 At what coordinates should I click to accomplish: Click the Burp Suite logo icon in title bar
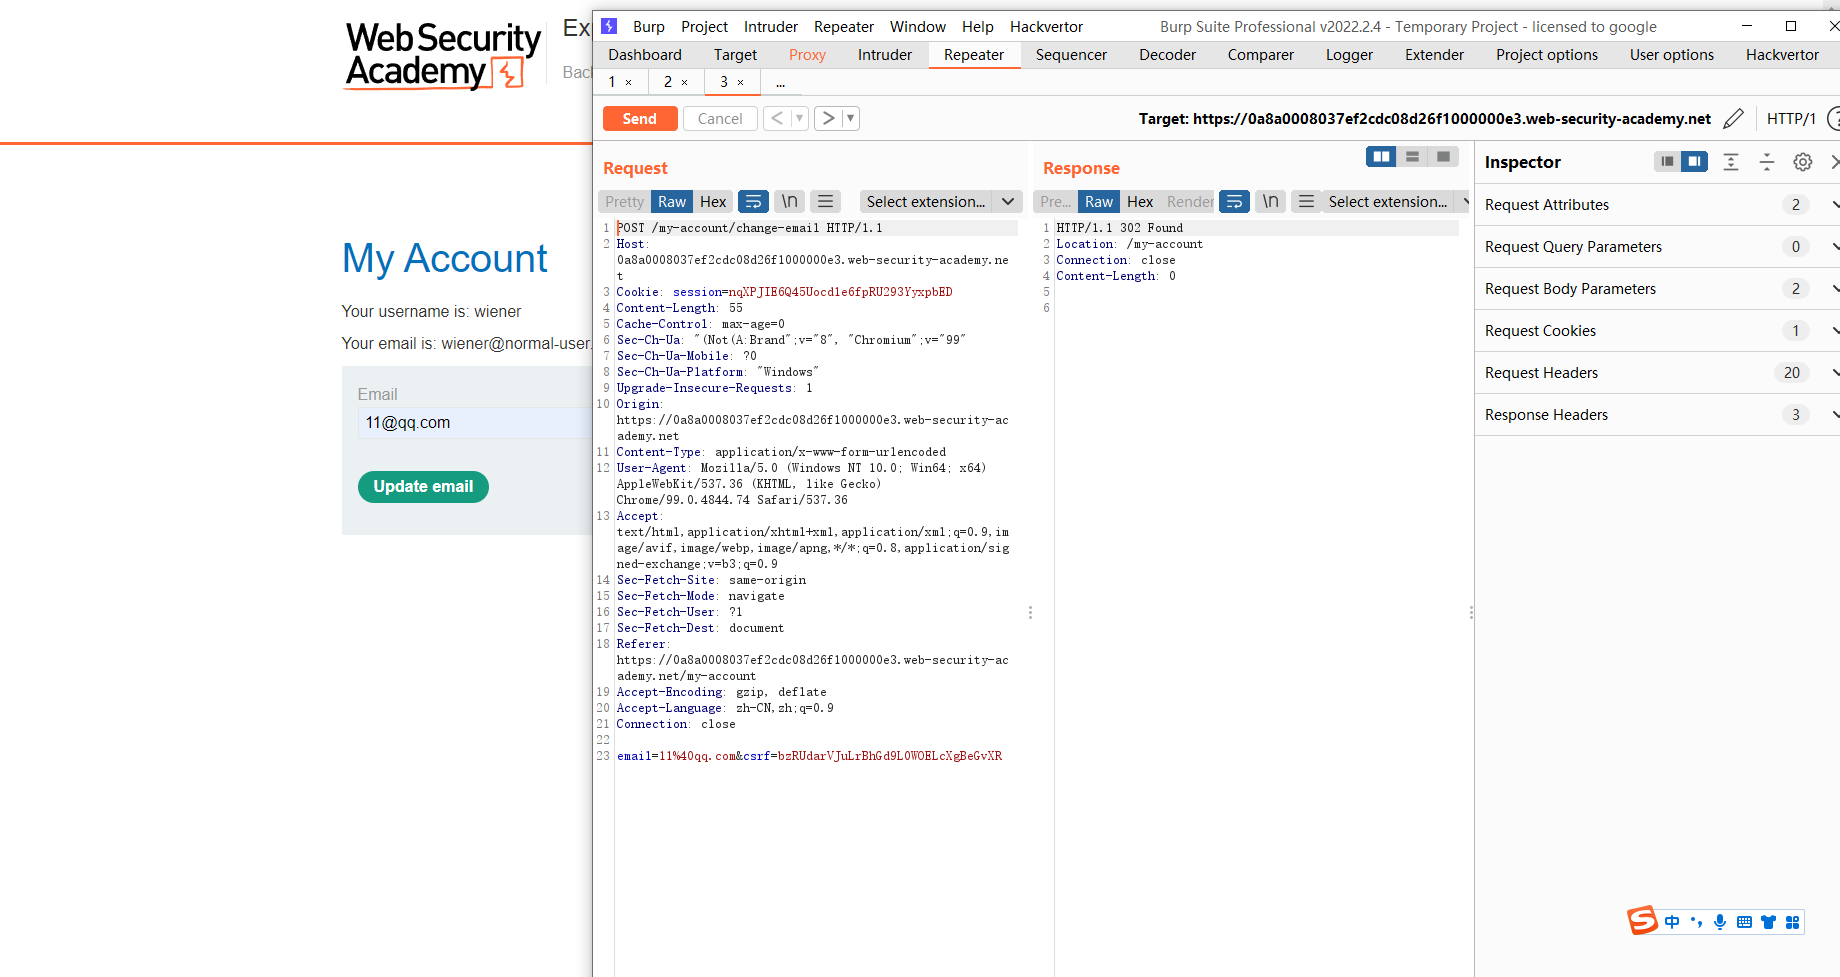(x=609, y=26)
